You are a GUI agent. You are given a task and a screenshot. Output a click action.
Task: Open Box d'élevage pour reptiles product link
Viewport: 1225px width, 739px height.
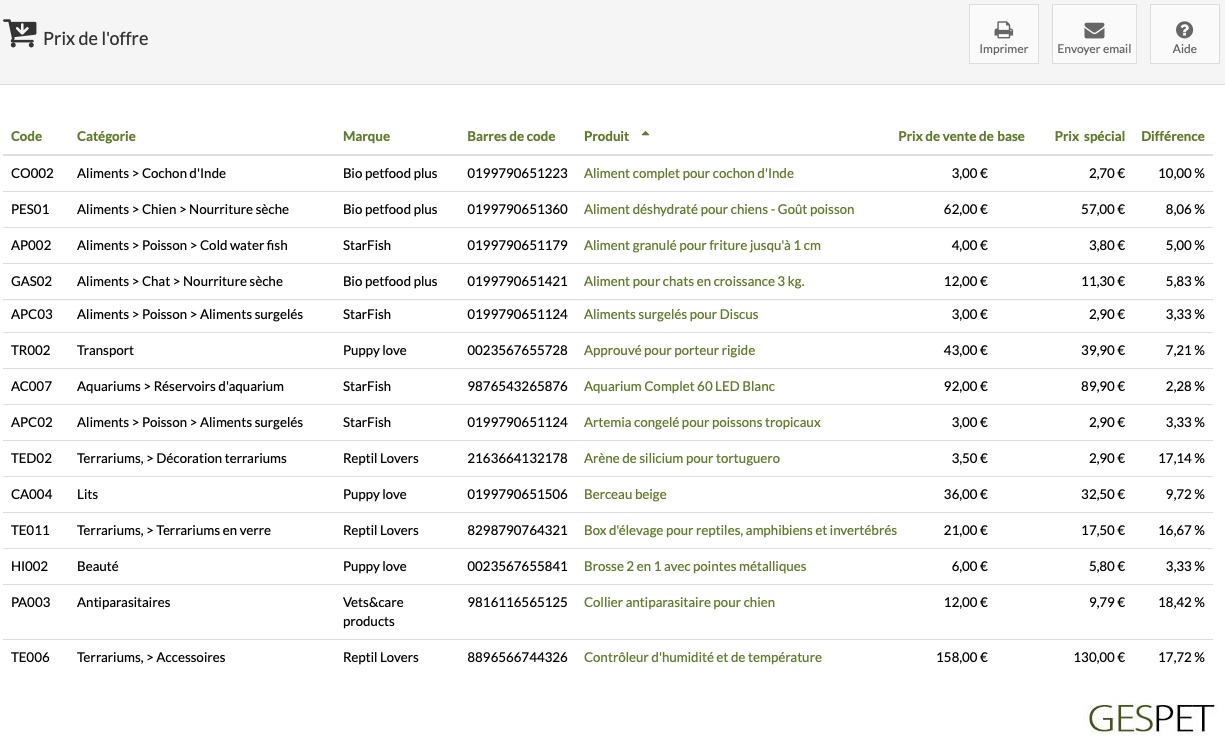[740, 530]
